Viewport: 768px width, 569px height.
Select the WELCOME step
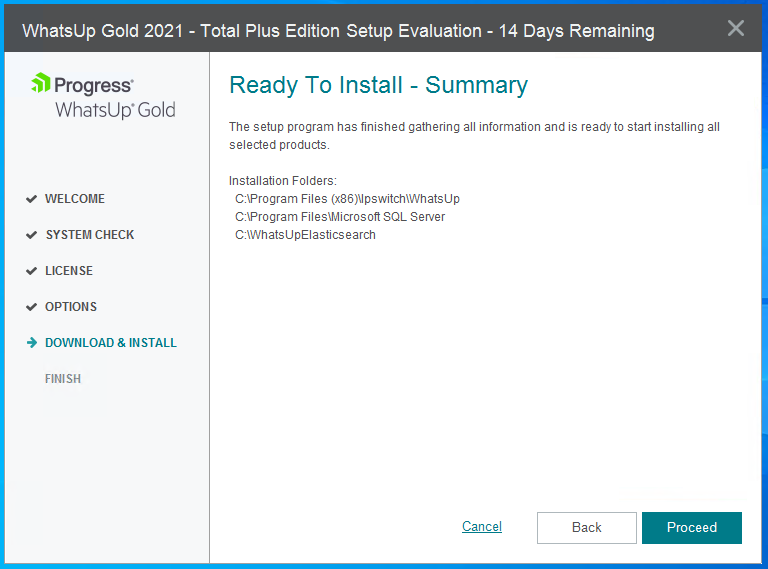click(x=75, y=199)
